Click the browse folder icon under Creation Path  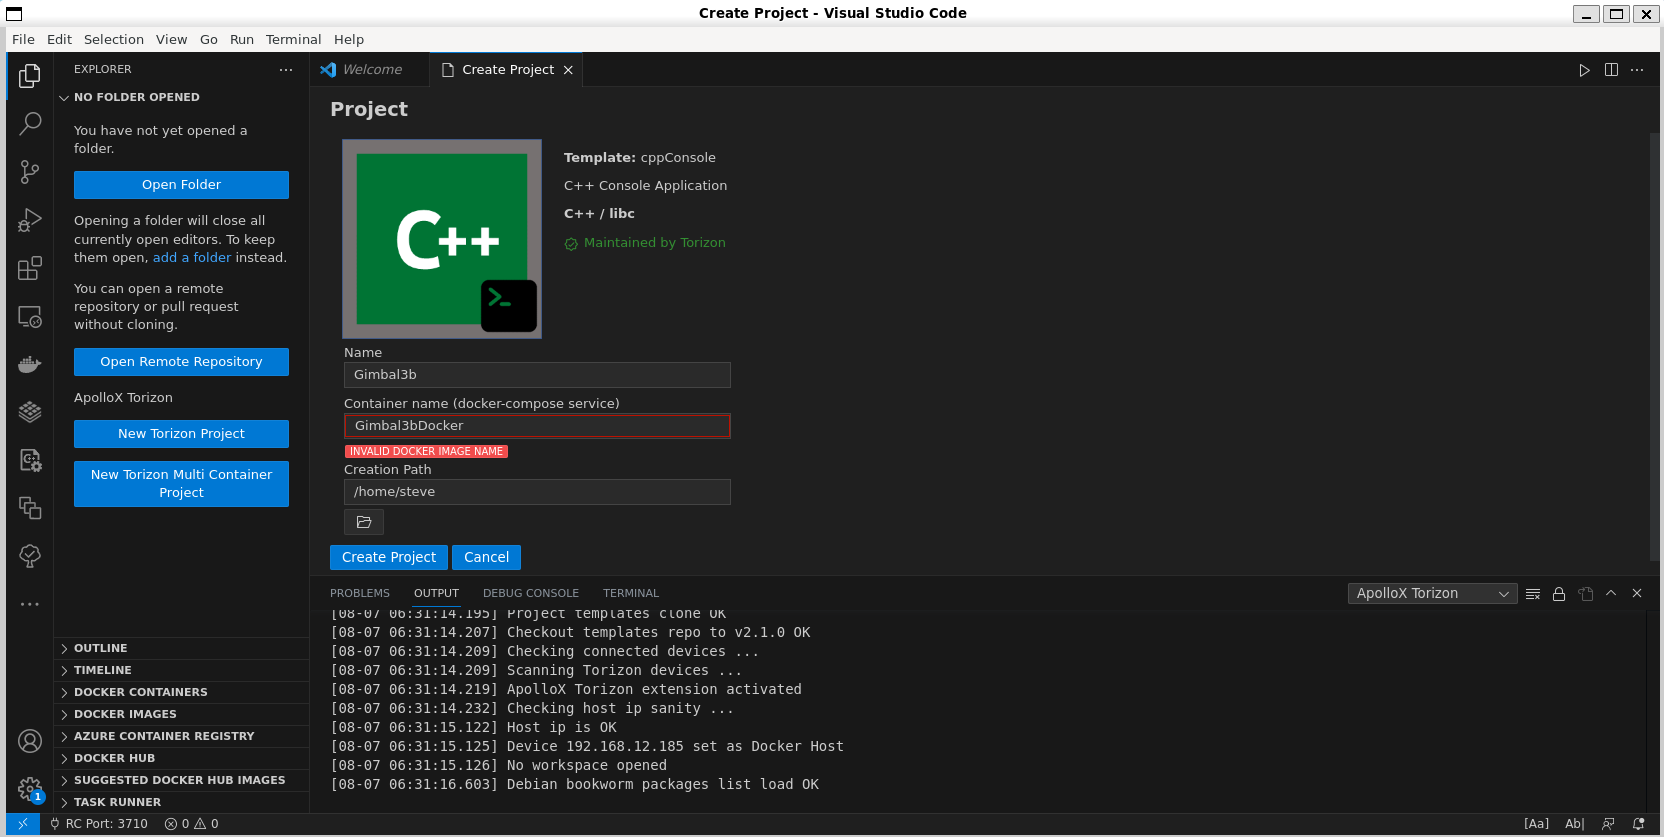click(x=364, y=522)
